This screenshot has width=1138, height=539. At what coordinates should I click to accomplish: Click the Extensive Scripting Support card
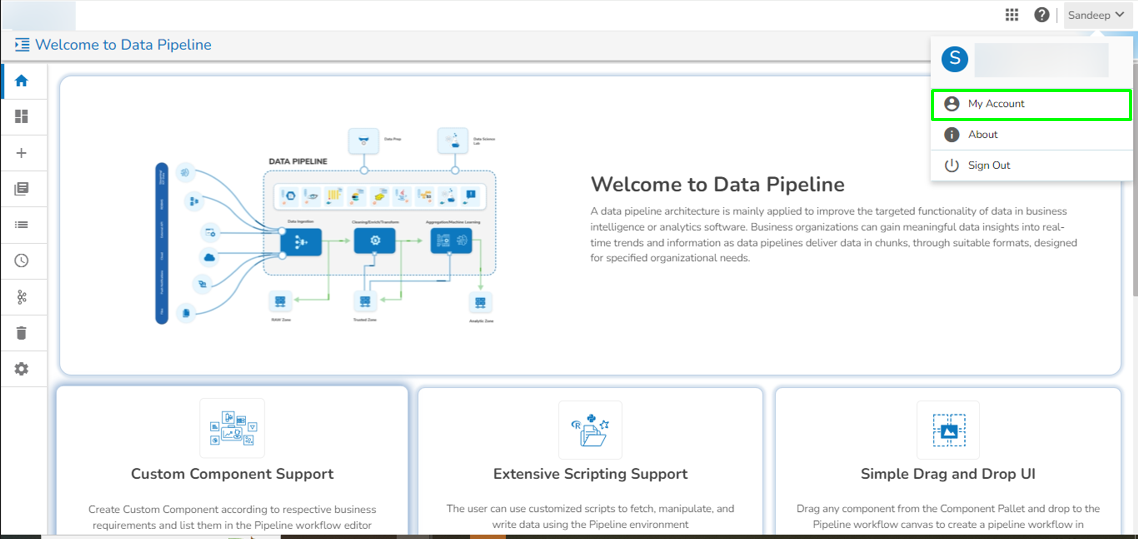click(590, 463)
